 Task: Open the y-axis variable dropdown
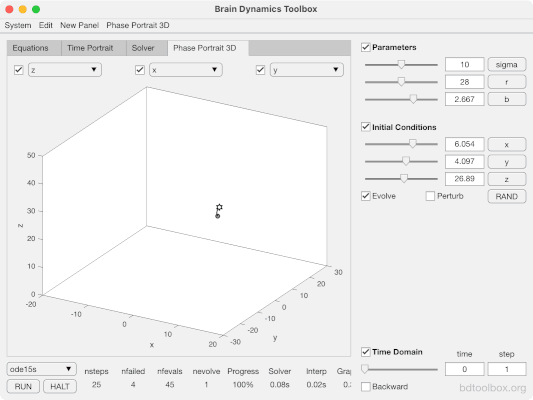pos(307,70)
